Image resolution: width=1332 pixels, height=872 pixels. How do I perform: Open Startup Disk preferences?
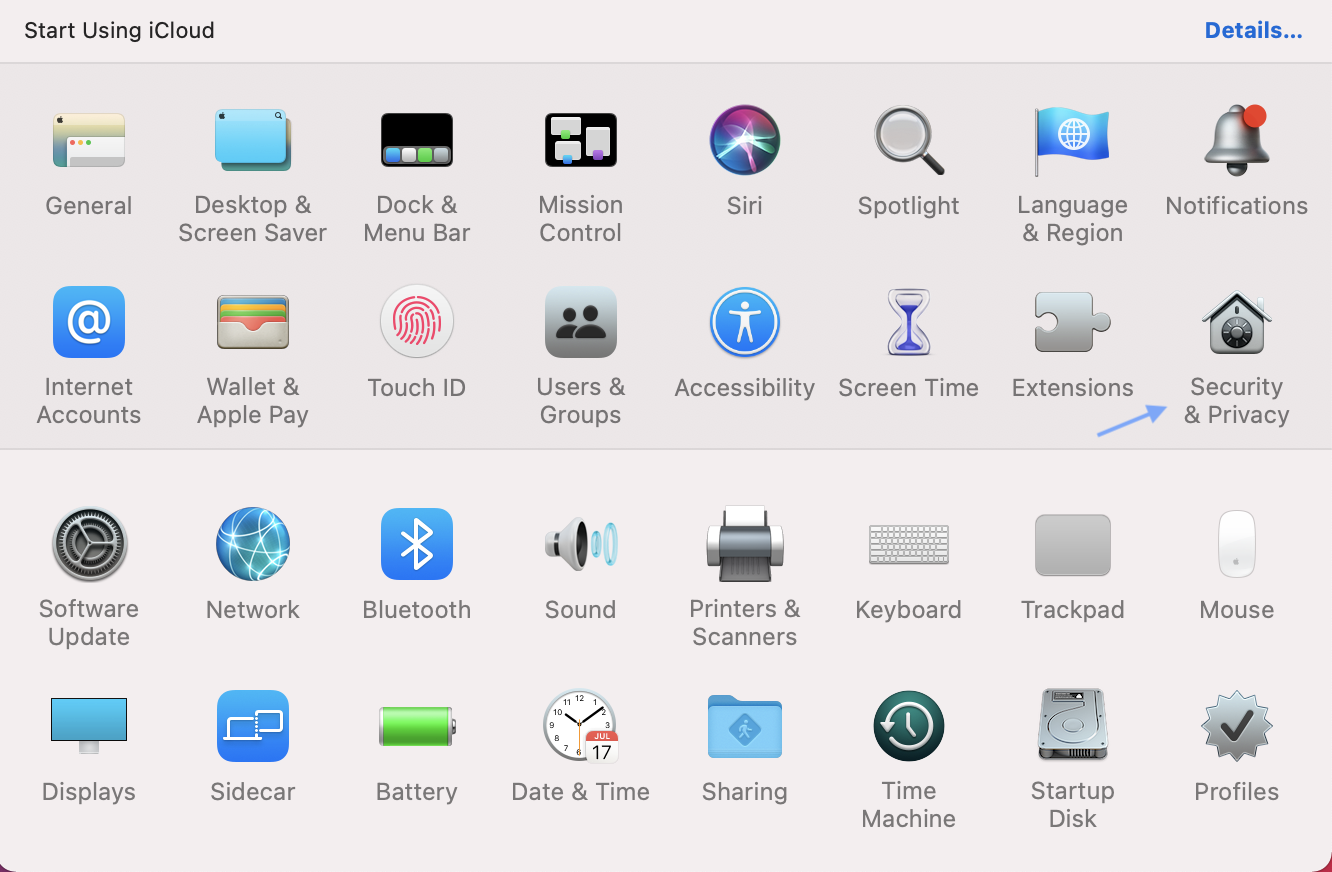(x=1073, y=726)
